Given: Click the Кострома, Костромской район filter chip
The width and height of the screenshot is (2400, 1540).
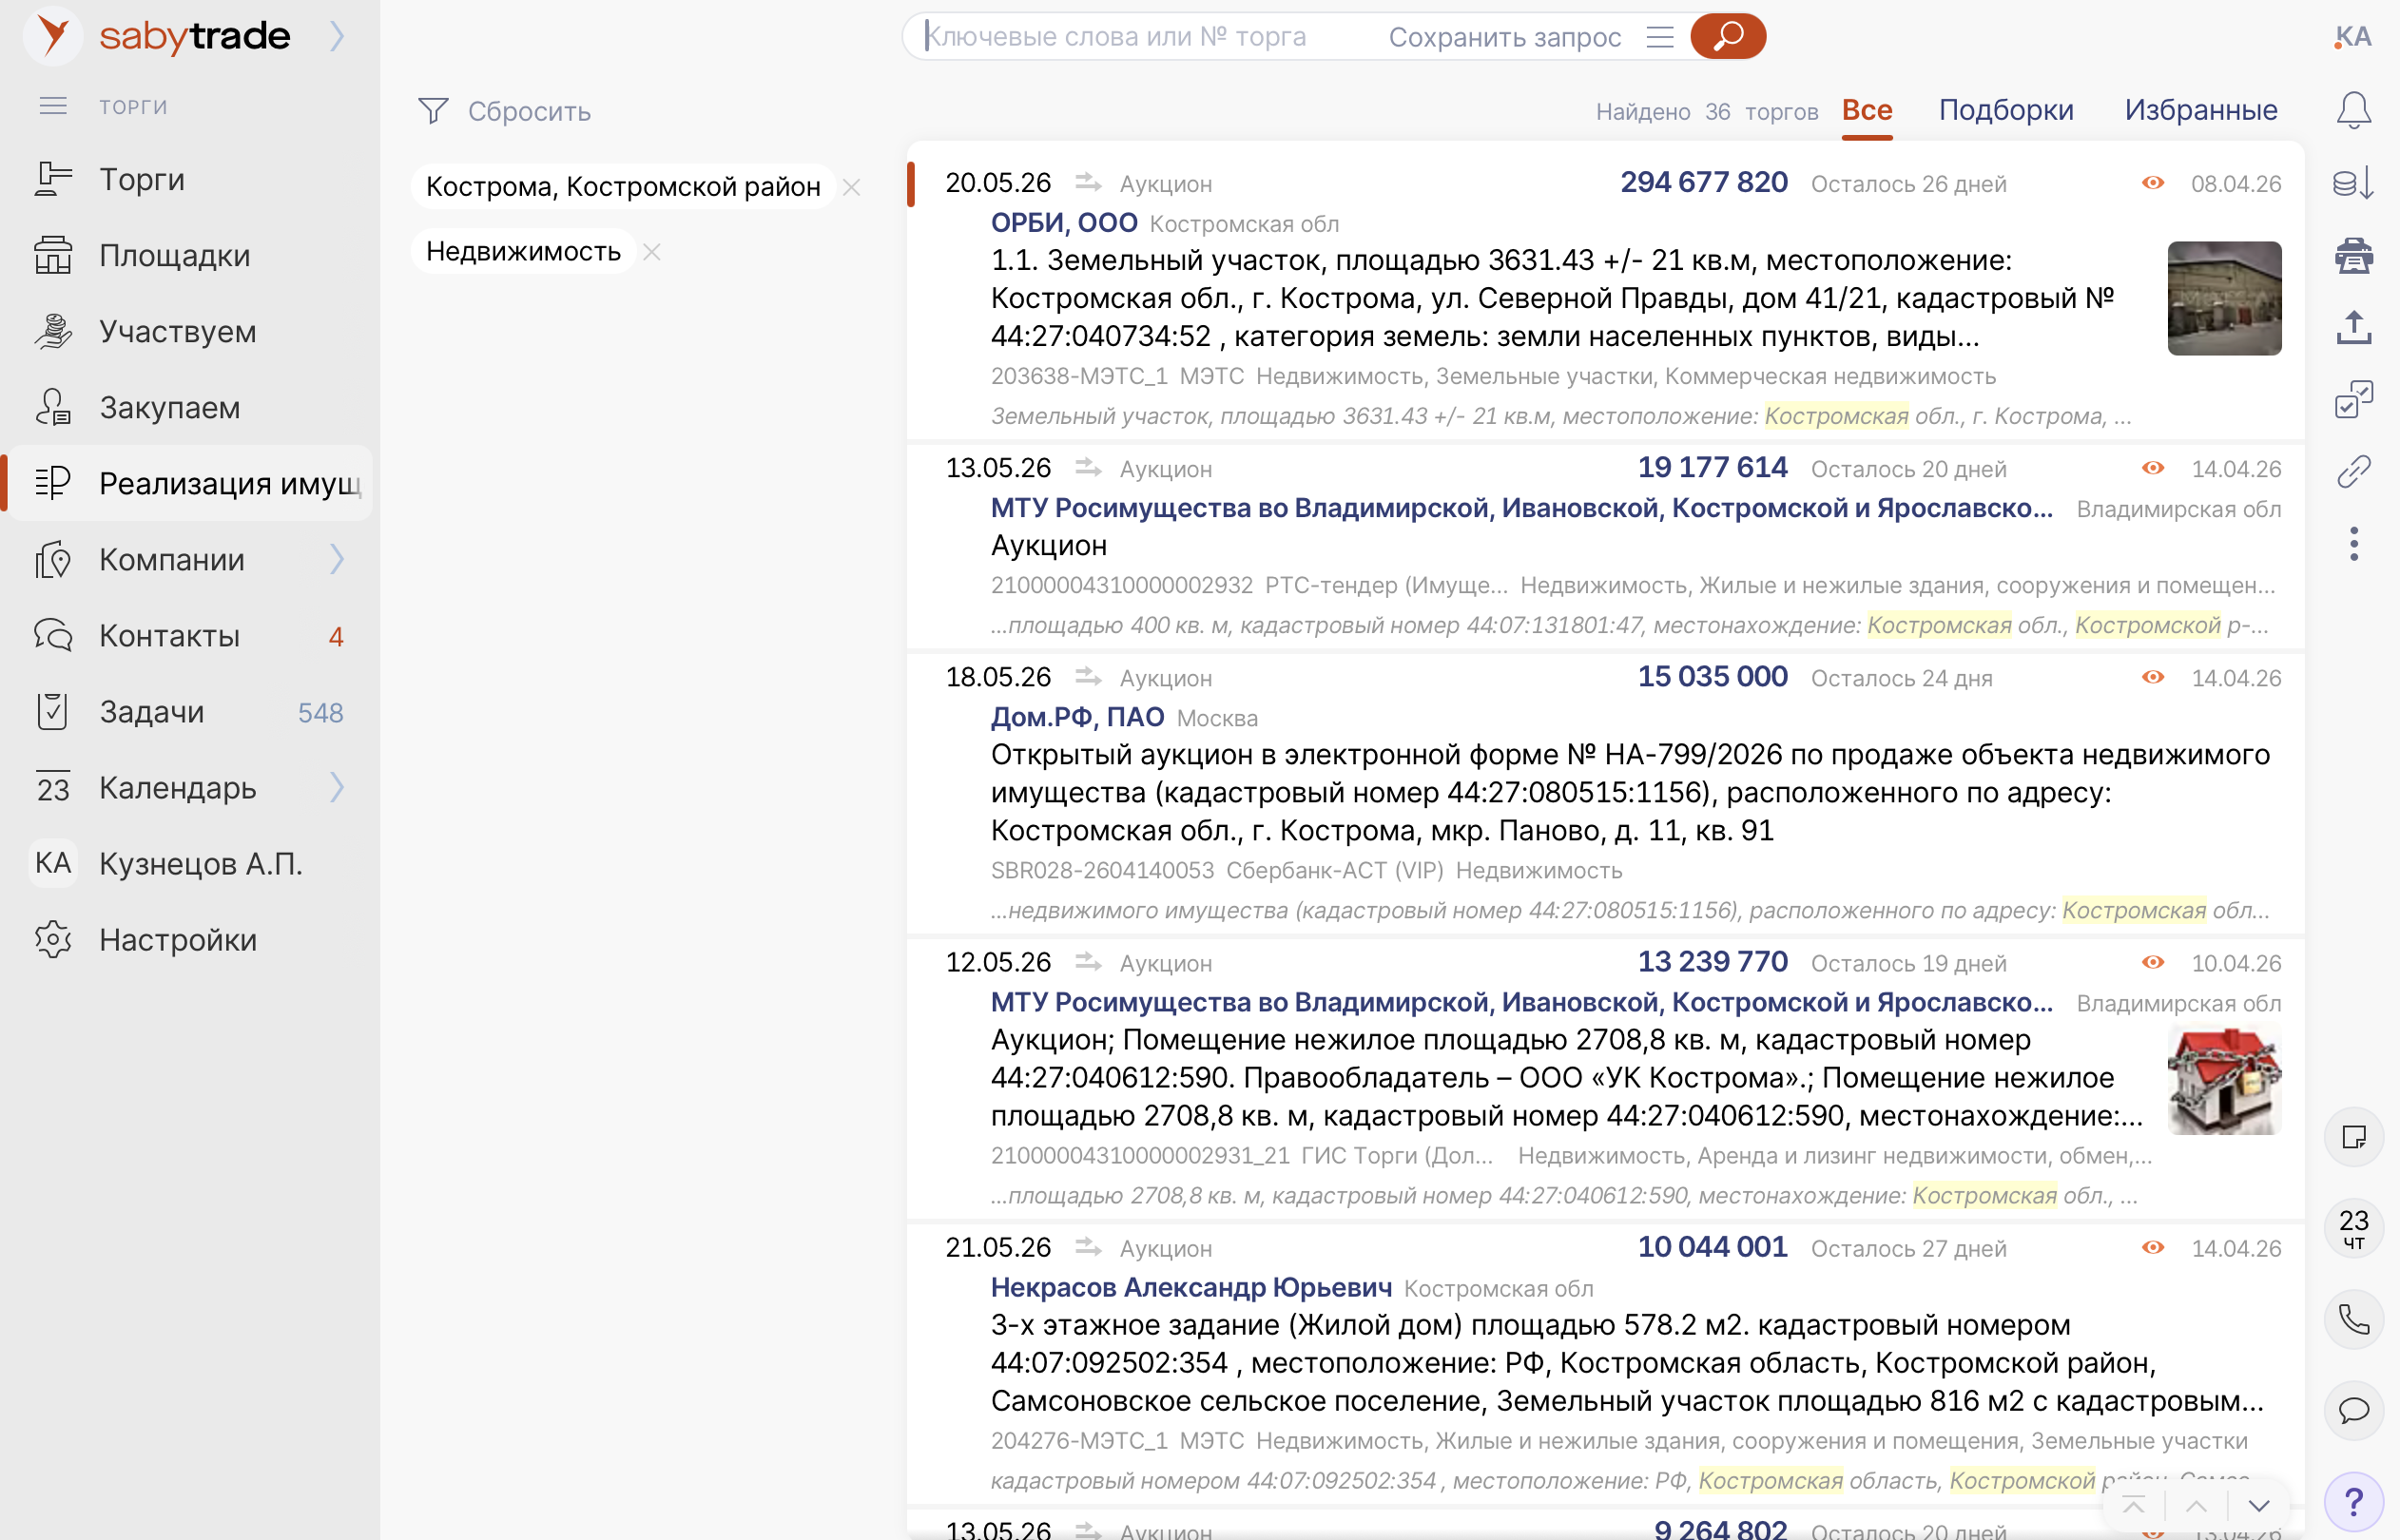Looking at the screenshot, I should coord(623,186).
